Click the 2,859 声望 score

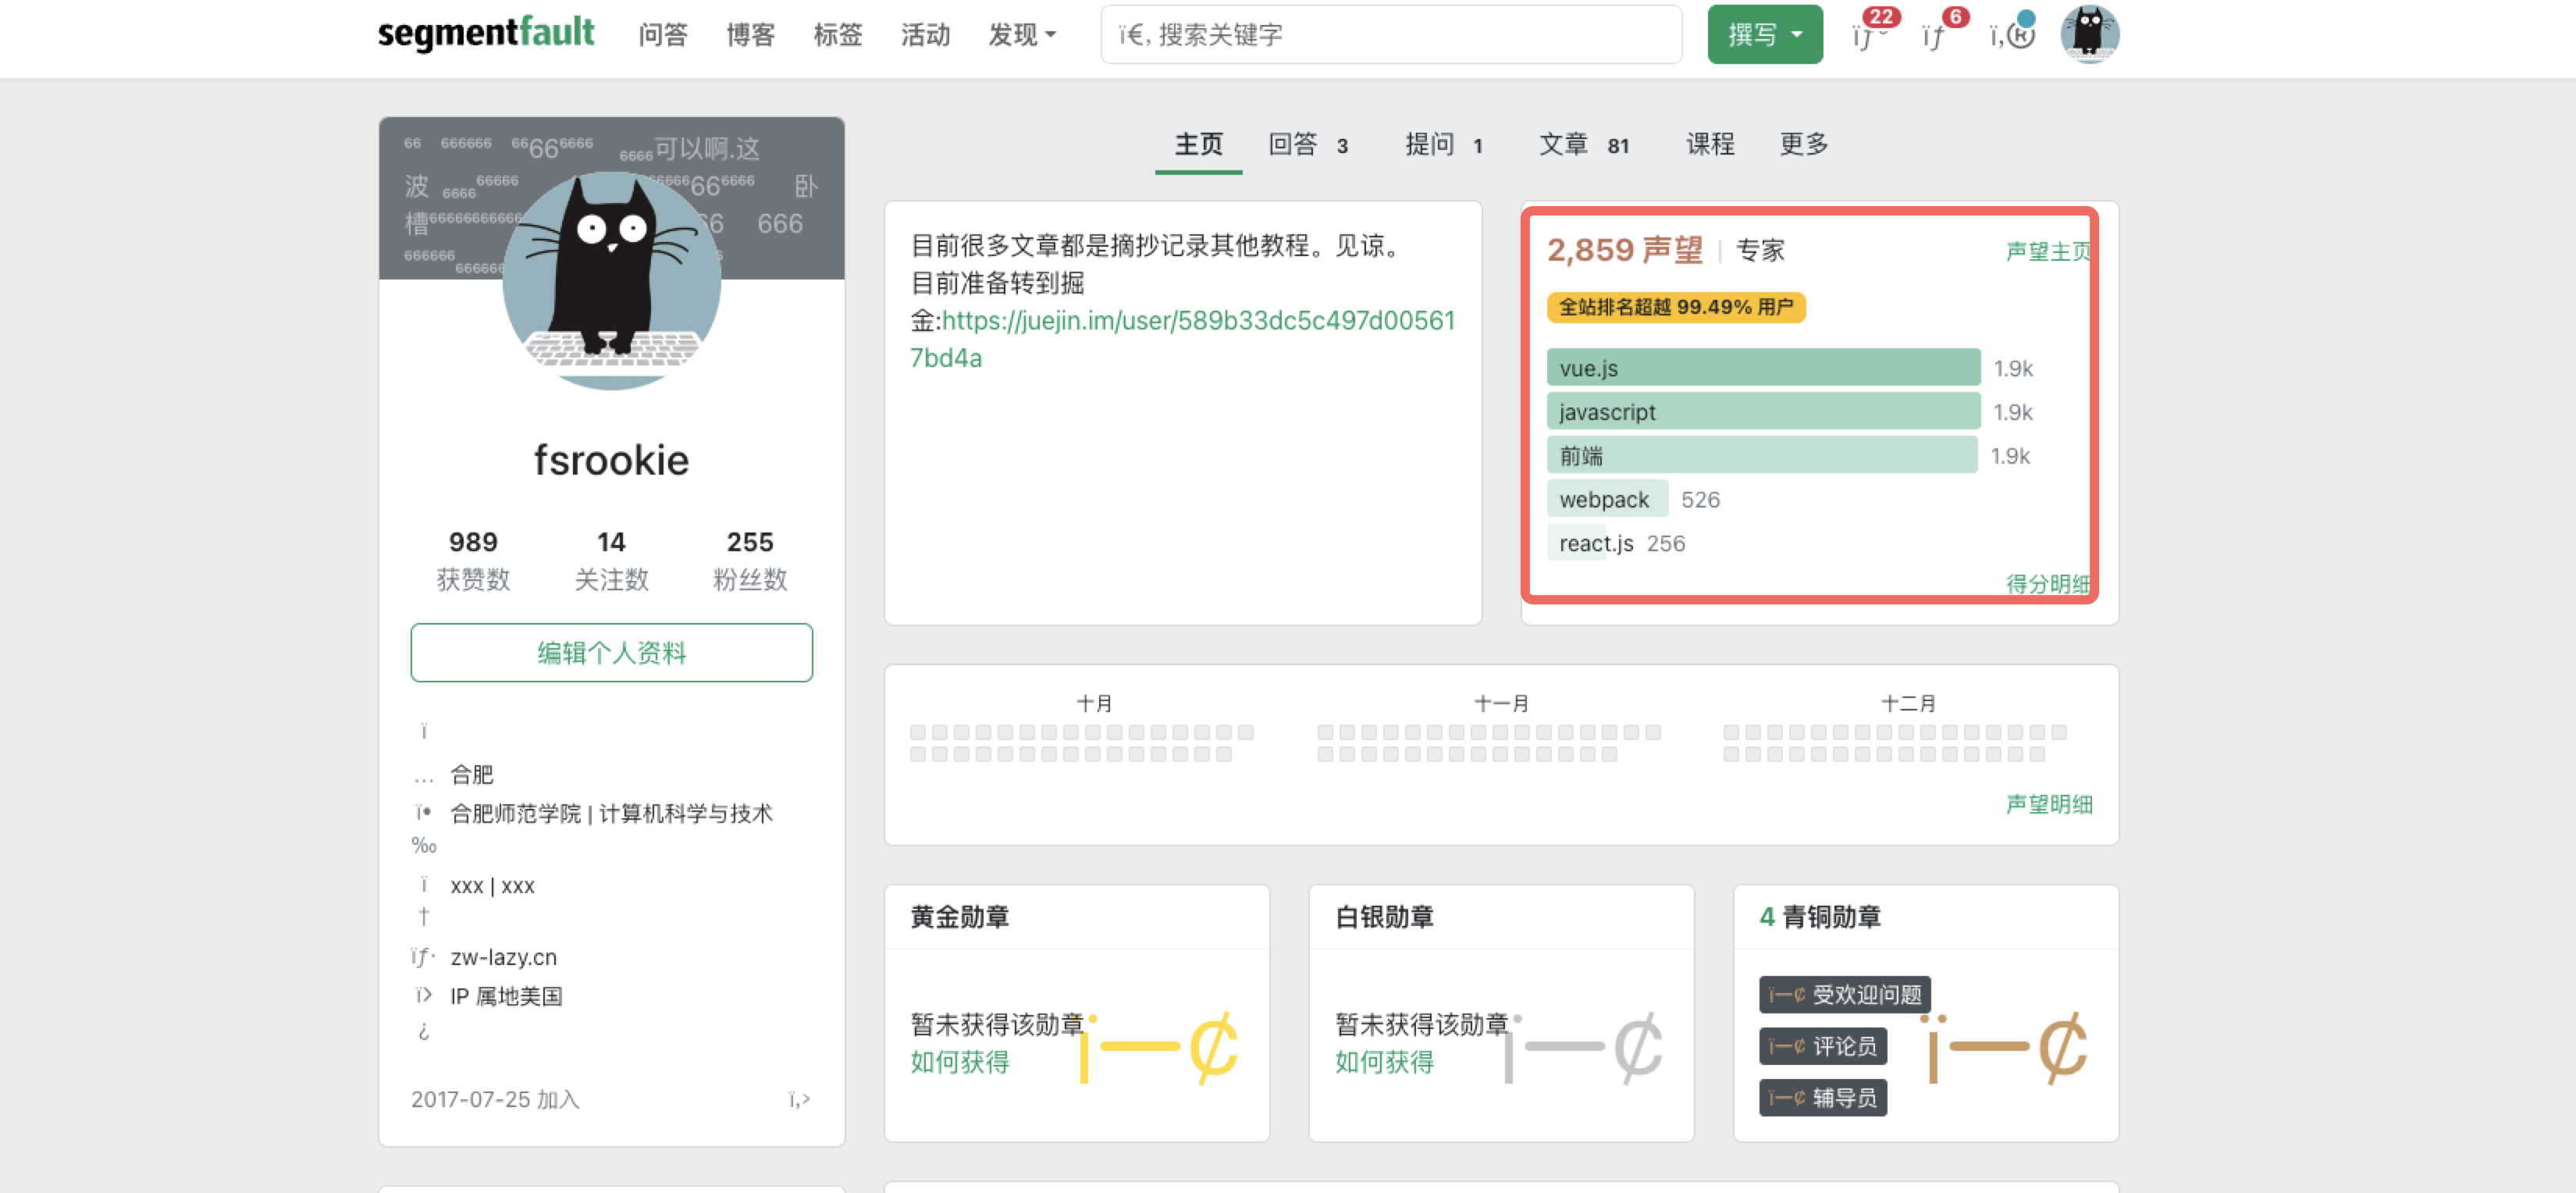pyautogui.click(x=1624, y=250)
